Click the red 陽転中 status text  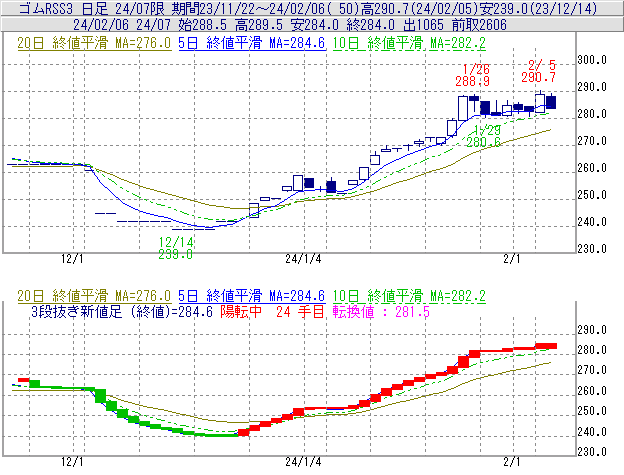241,311
